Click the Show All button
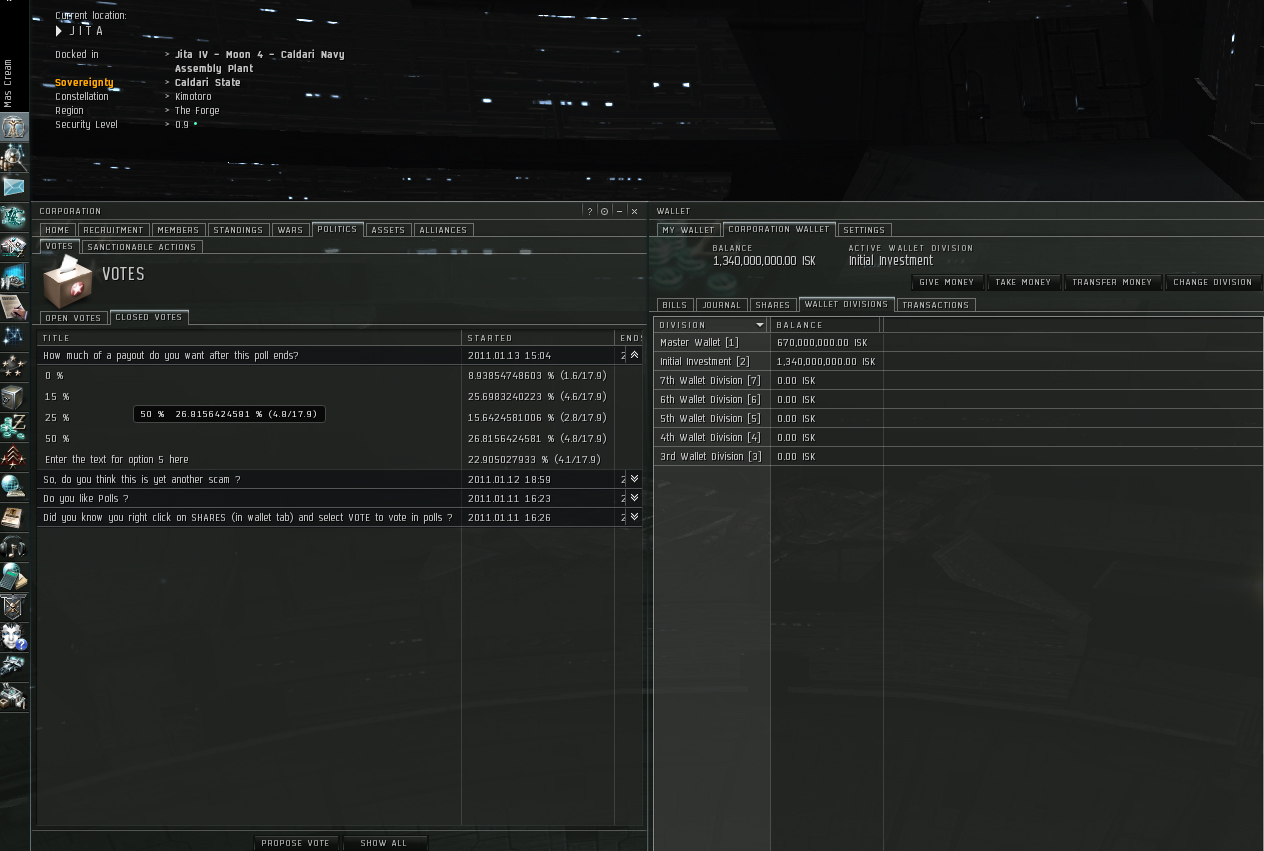The image size is (1264, 851). coord(384,843)
